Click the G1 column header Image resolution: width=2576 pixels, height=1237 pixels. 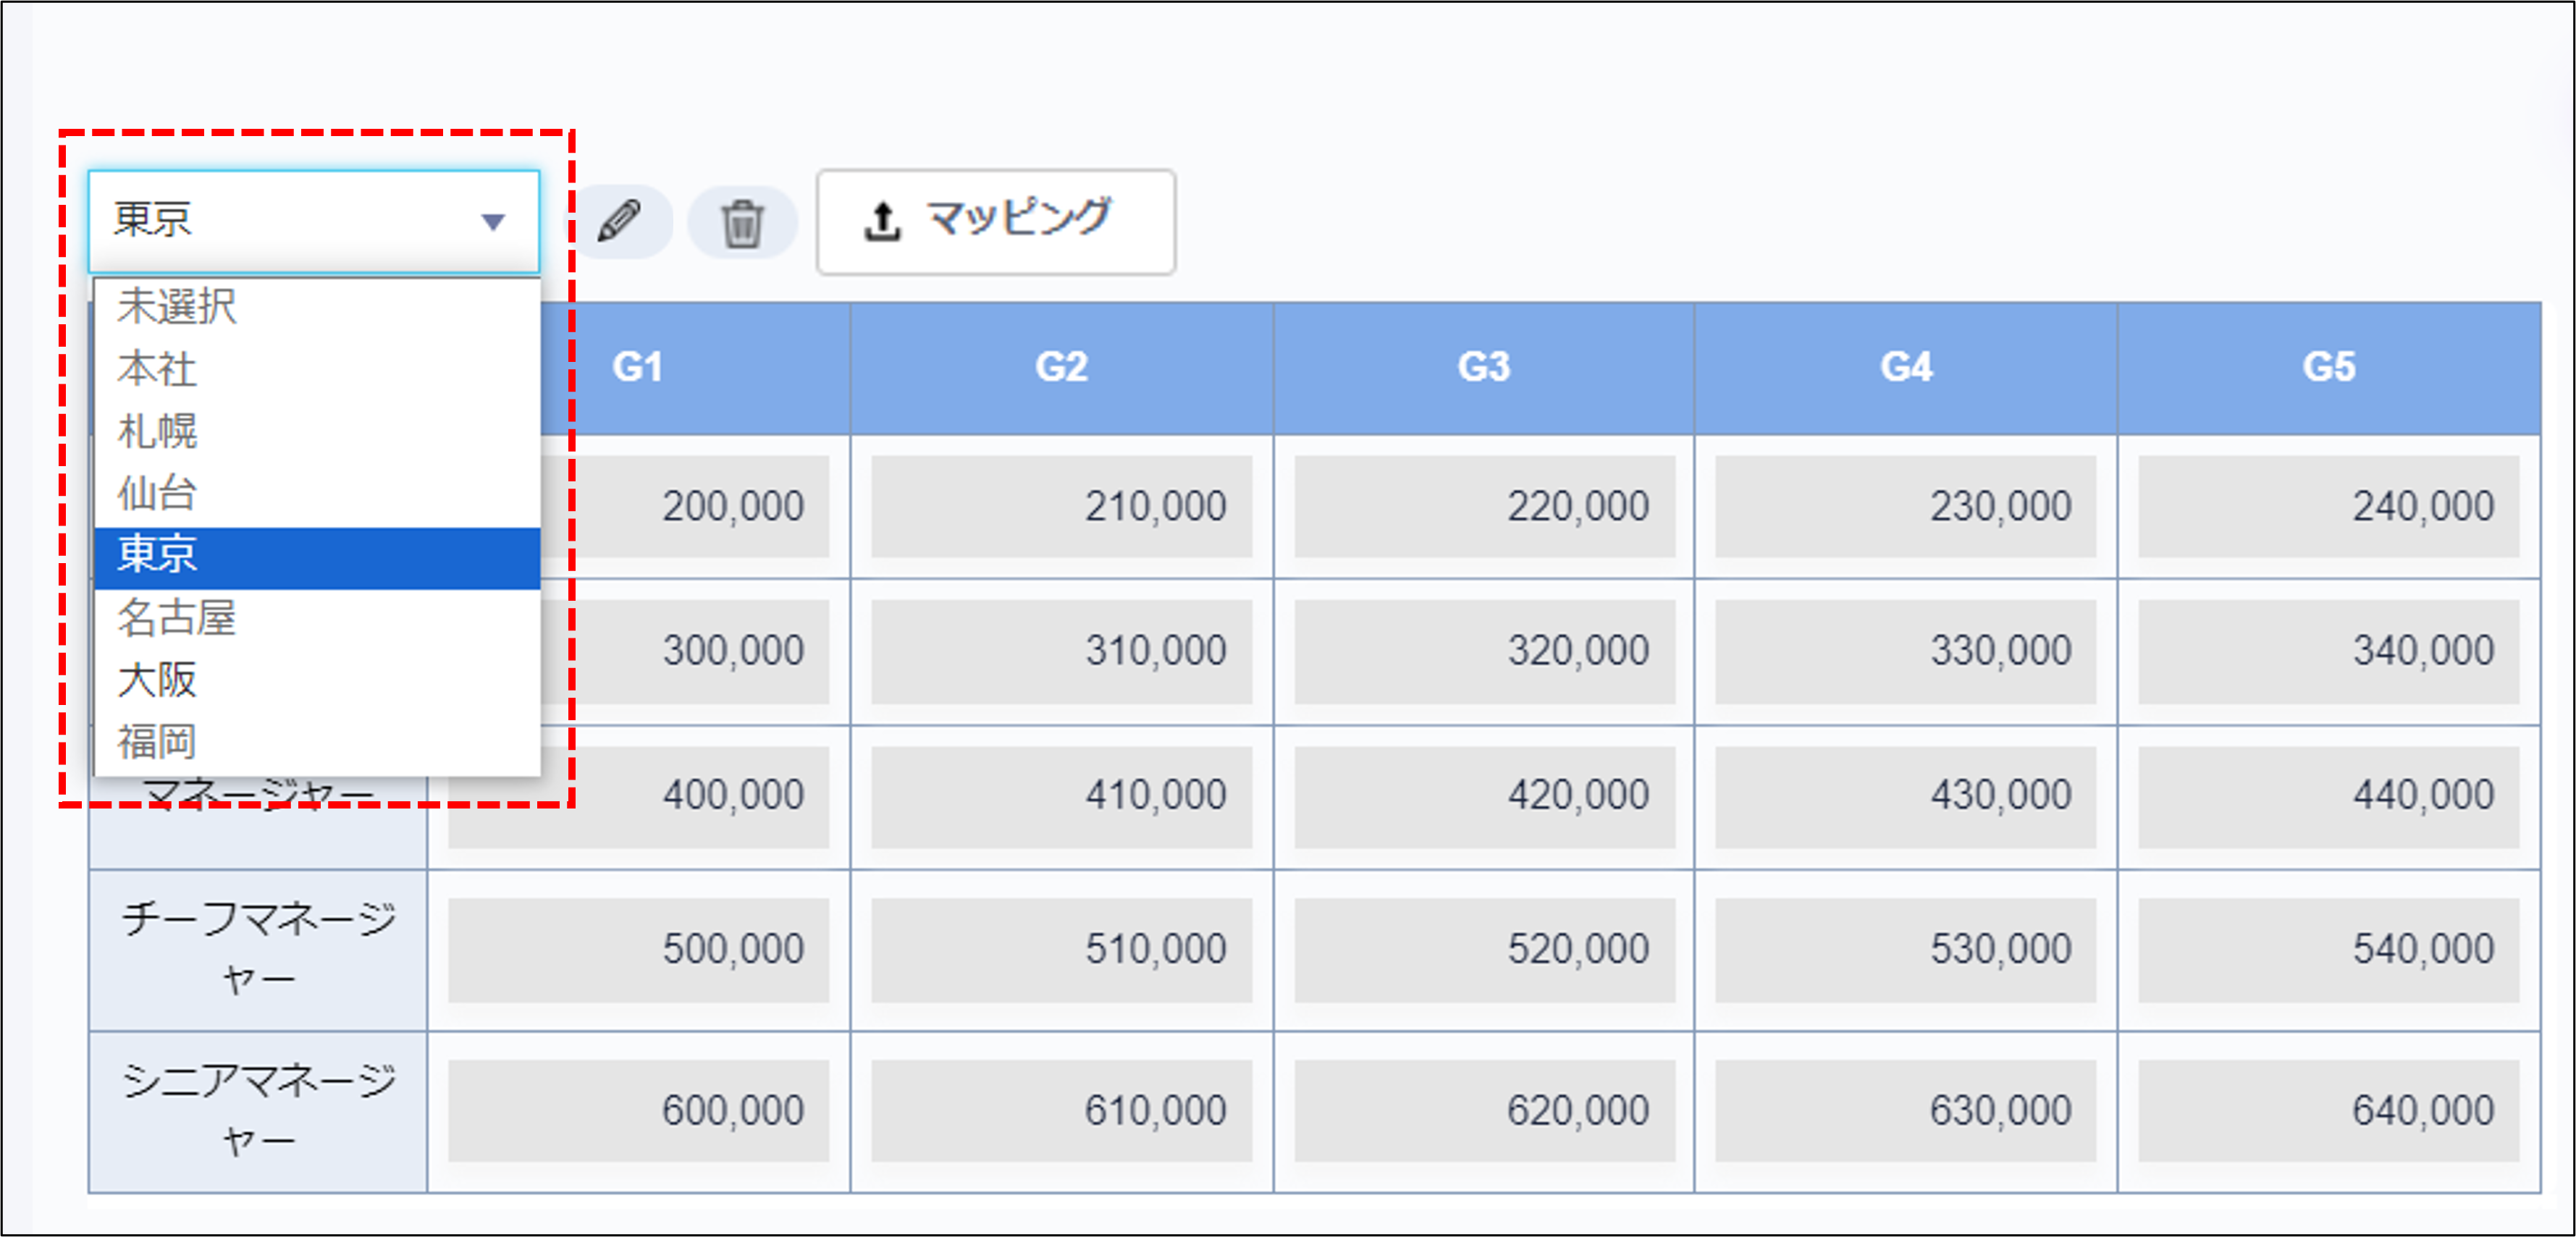coord(637,367)
